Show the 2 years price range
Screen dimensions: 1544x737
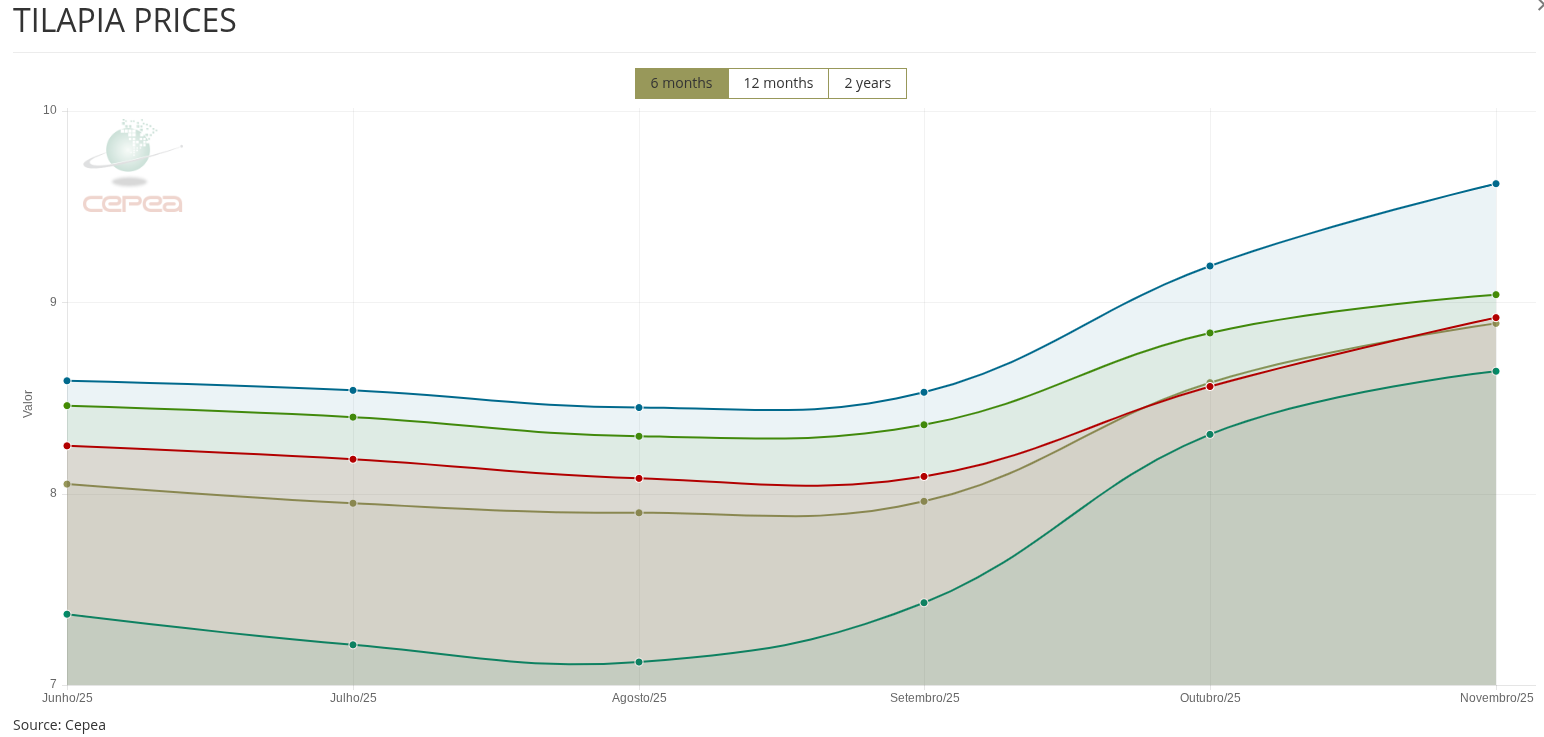tap(867, 83)
